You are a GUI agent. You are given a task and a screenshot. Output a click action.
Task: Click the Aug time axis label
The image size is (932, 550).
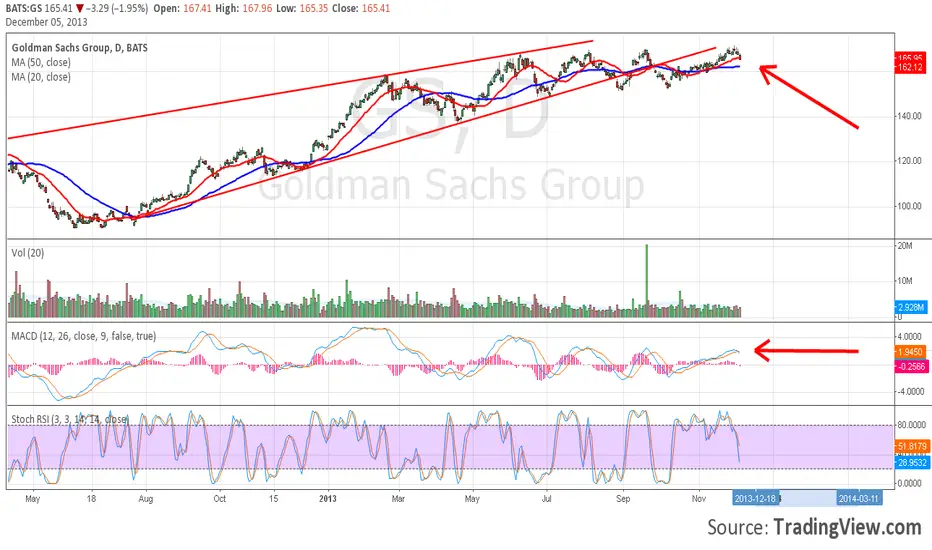tap(146, 498)
